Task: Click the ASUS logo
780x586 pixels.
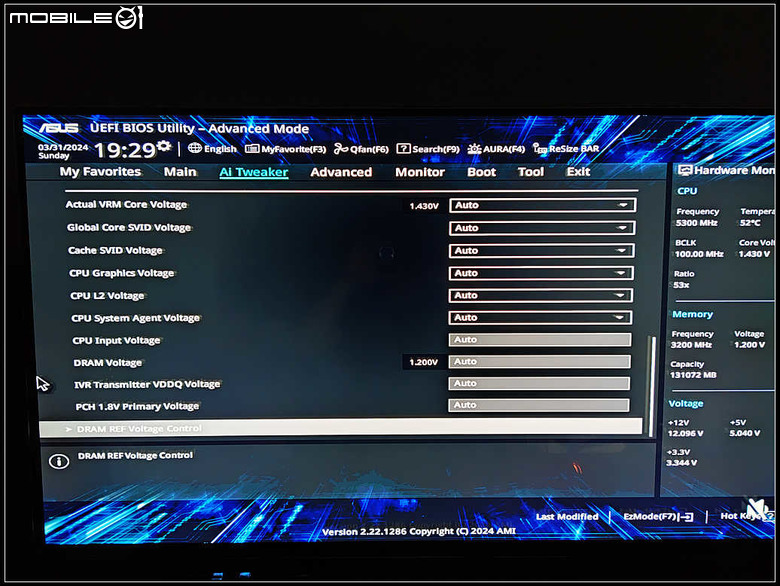Action: tap(59, 128)
